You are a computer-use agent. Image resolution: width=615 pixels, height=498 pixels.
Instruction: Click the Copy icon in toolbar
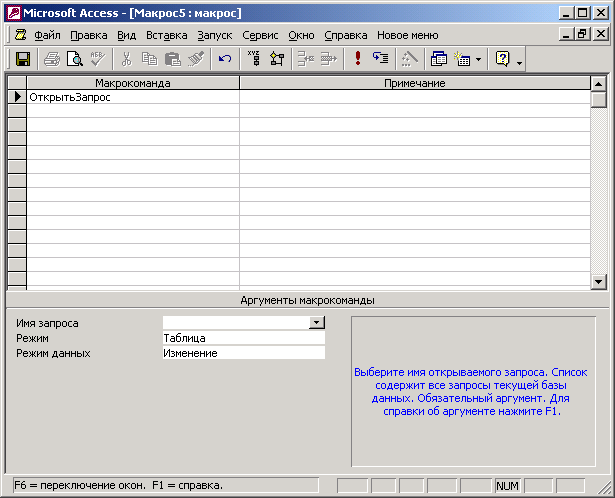(x=149, y=59)
